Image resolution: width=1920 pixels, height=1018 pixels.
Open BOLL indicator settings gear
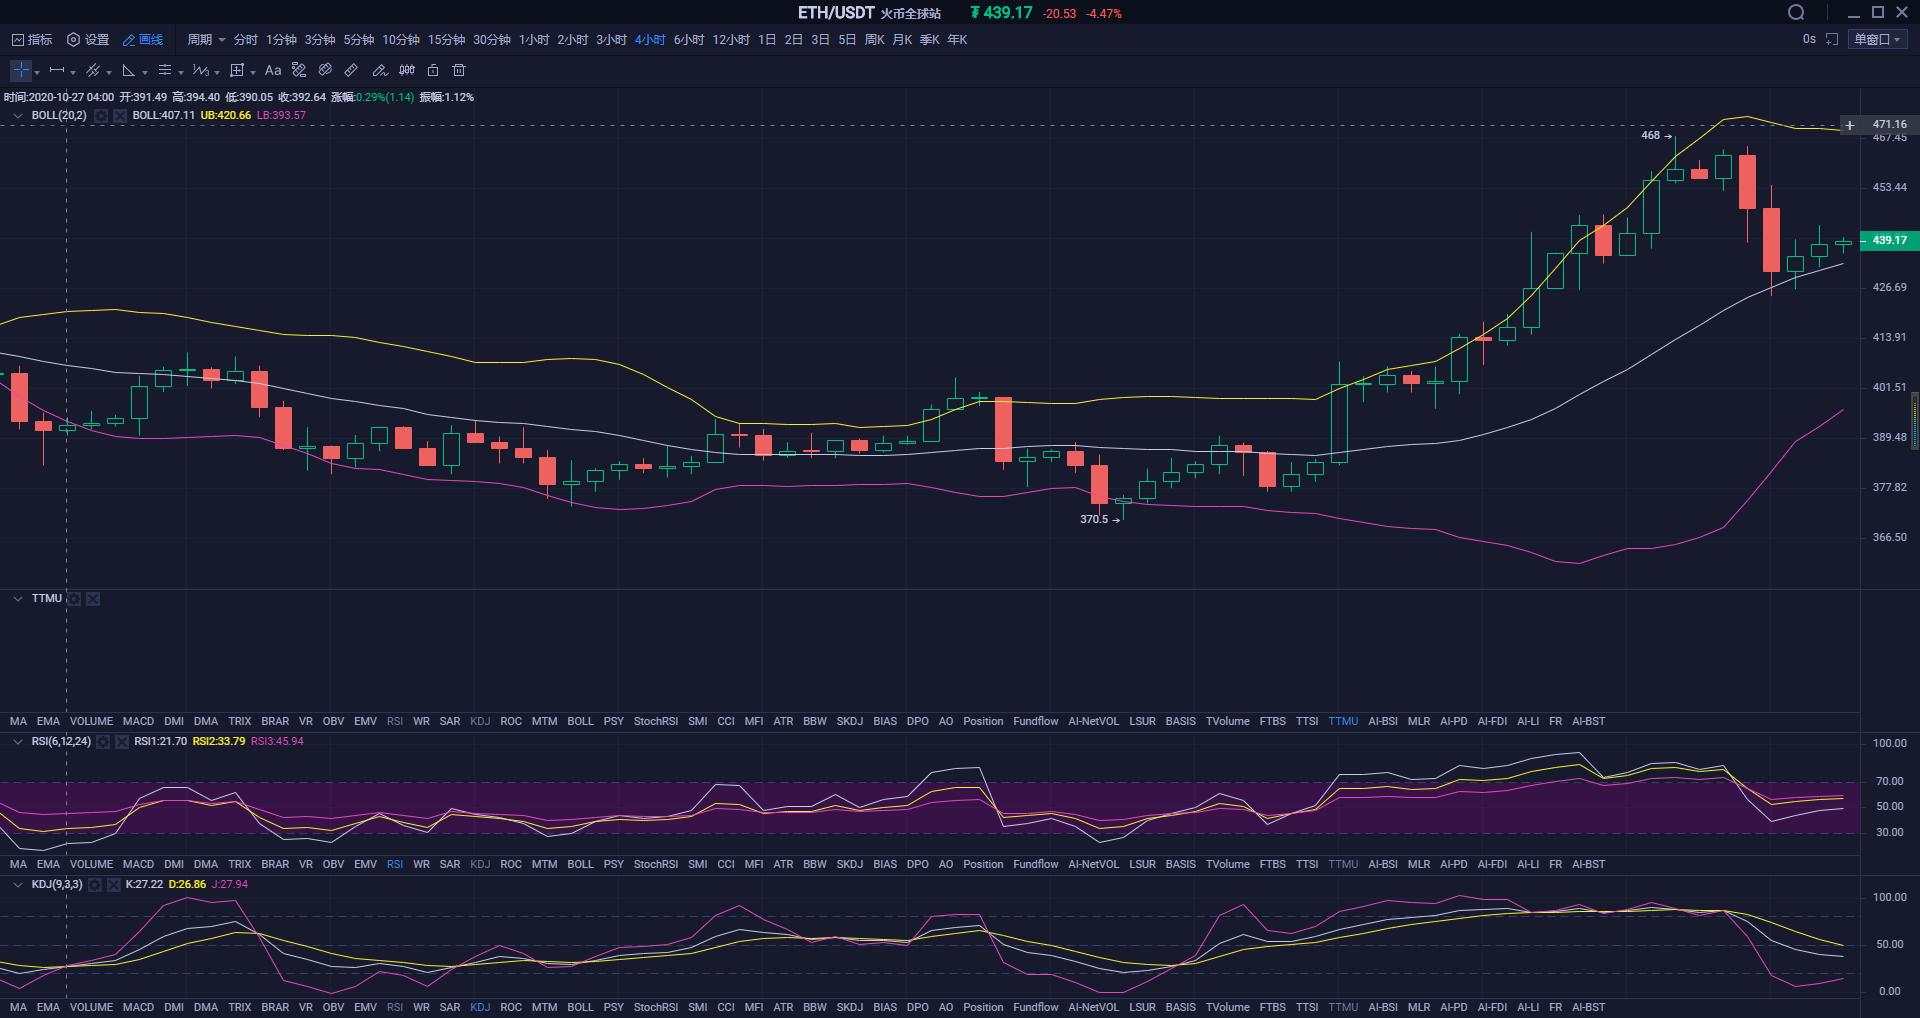point(101,116)
